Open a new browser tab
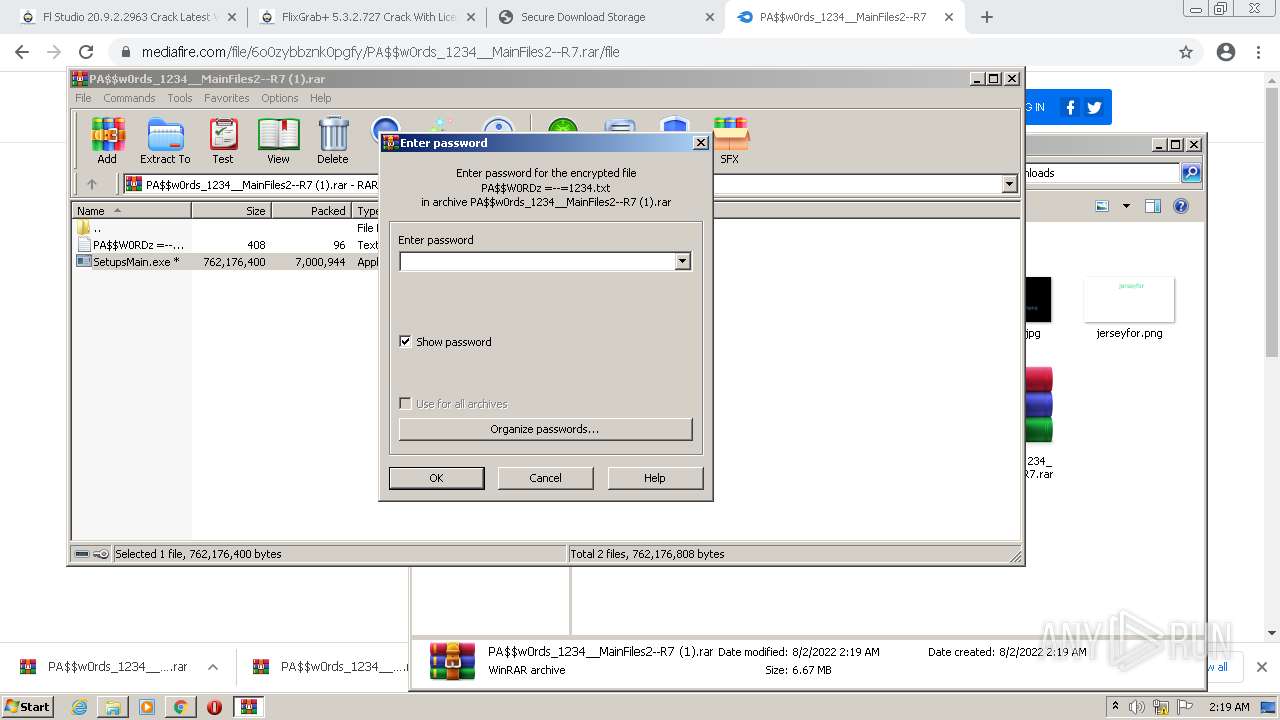Viewport: 1280px width, 720px height. [986, 17]
